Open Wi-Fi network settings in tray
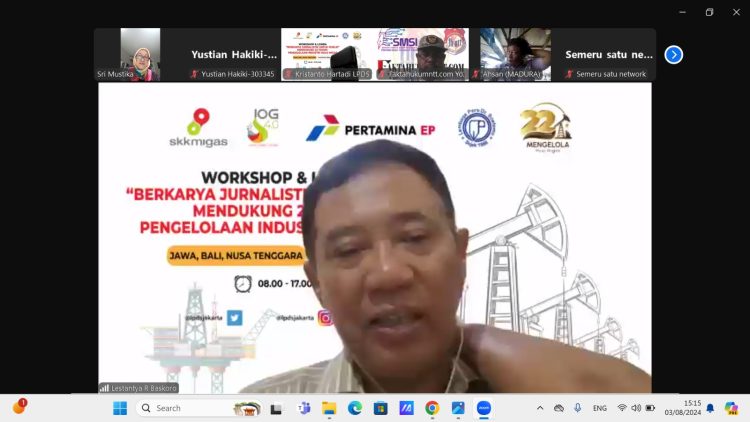The width and height of the screenshot is (750, 422). (x=622, y=408)
